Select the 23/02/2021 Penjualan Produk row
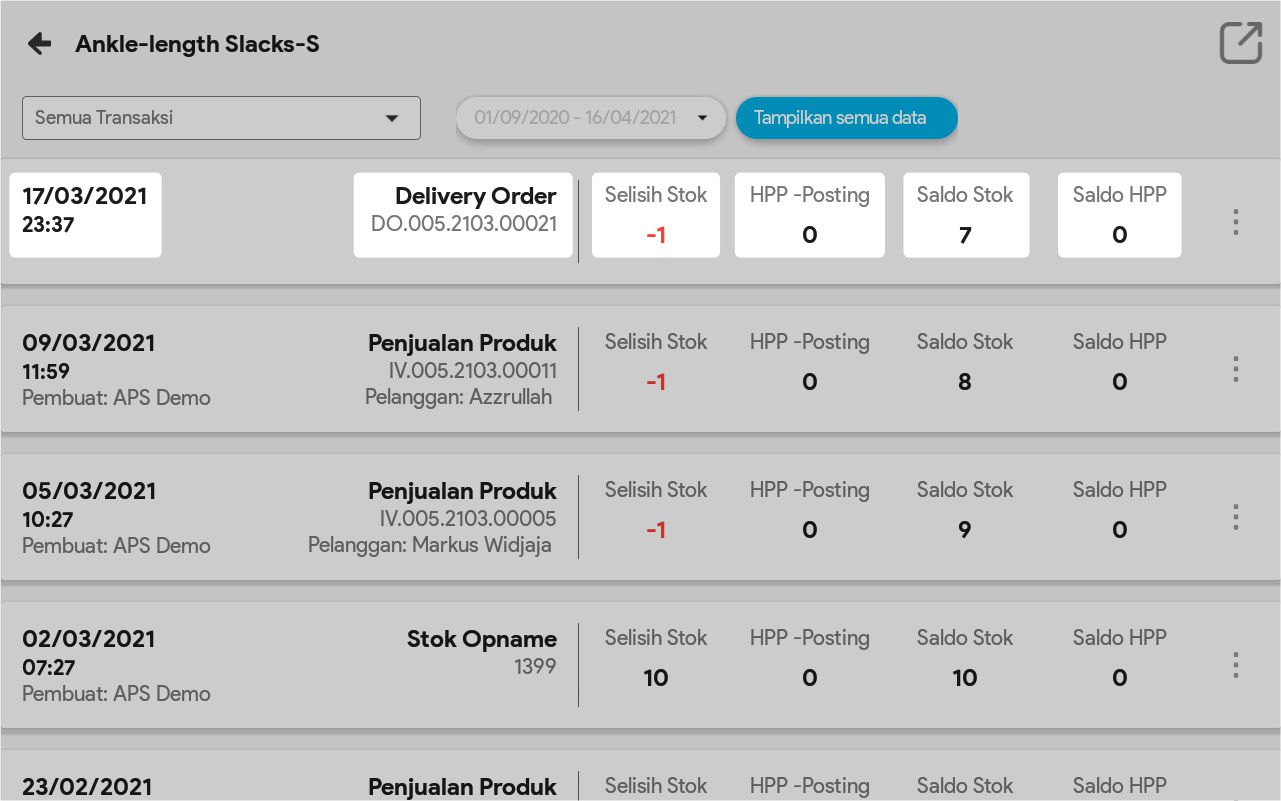The width and height of the screenshot is (1281, 801). point(462,786)
